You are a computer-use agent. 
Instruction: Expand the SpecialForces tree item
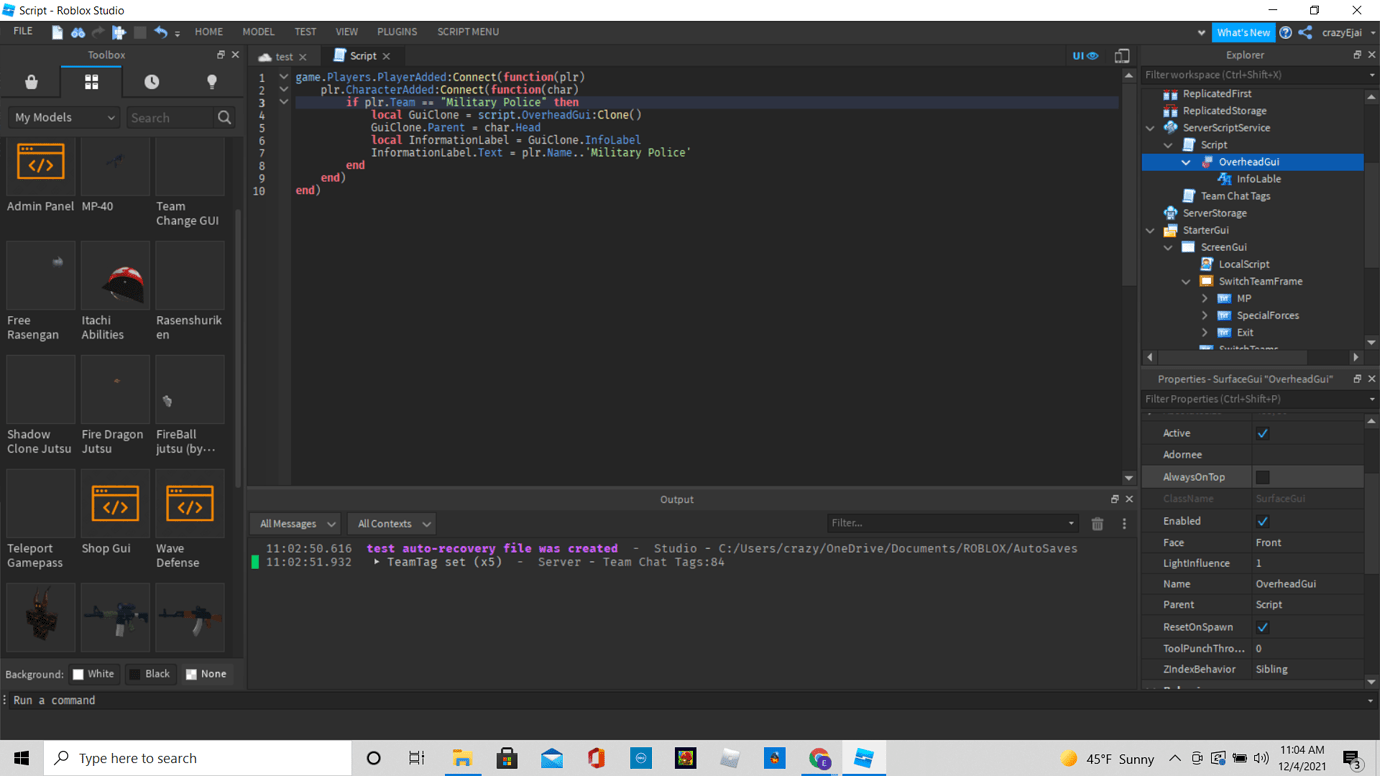[x=1205, y=315]
